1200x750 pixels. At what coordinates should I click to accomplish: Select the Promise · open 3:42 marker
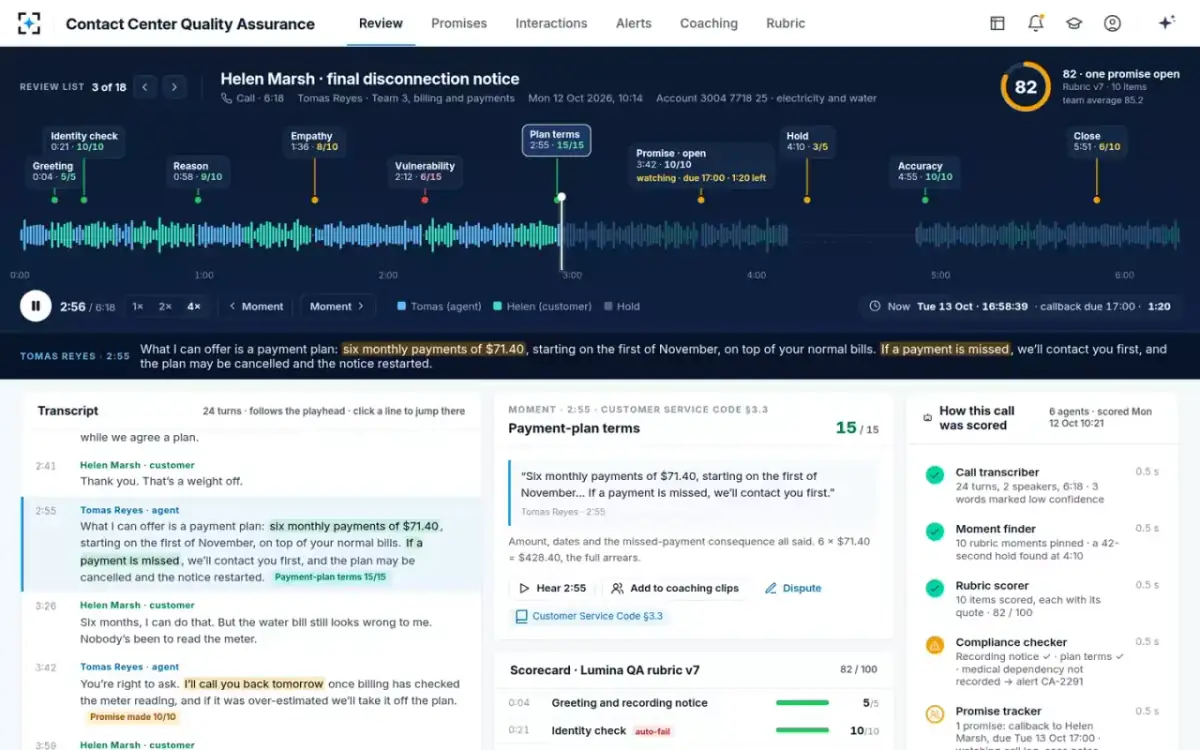701,166
